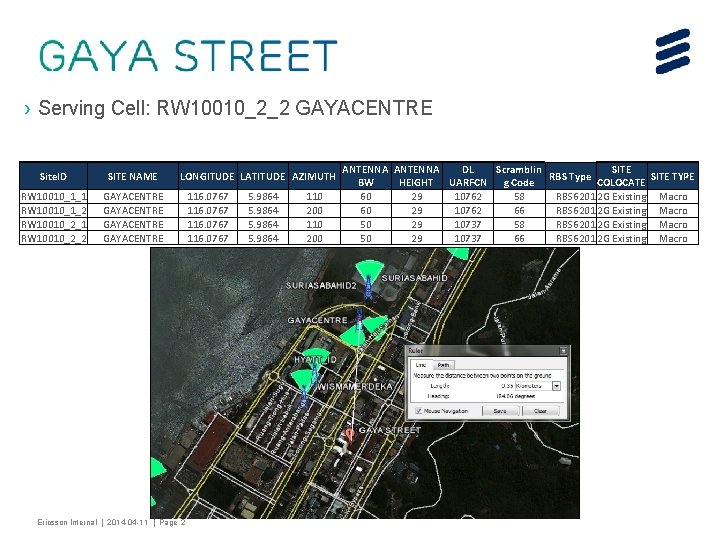This screenshot has height=540, width=720.
Task: Click the 'GAYACENTRE' map label
Action: pyautogui.click(x=317, y=320)
